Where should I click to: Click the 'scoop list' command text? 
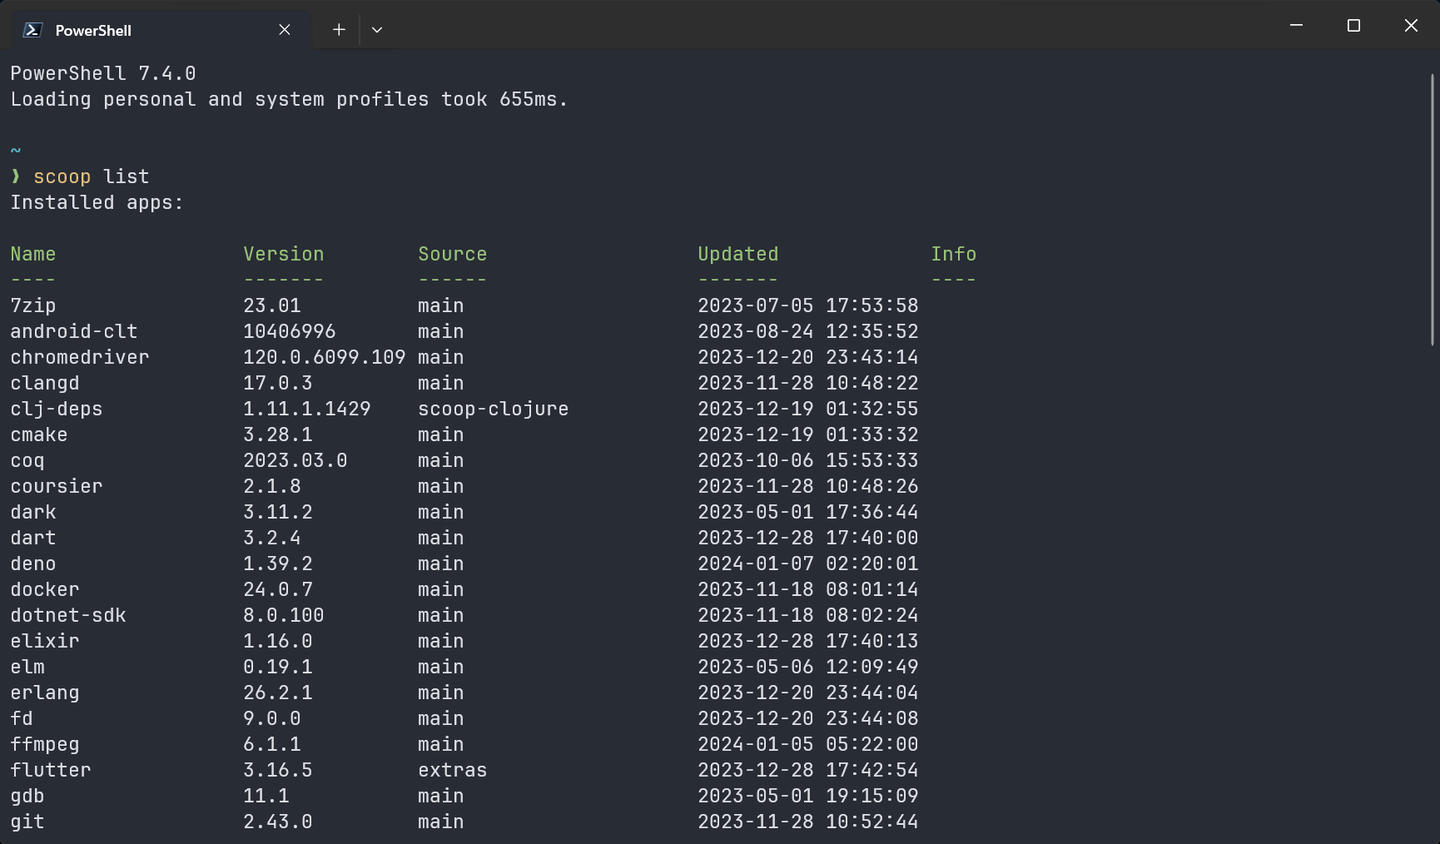coord(91,177)
